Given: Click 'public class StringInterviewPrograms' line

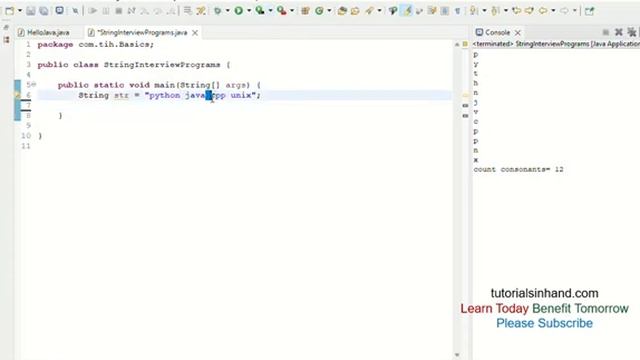Looking at the screenshot, I should (134, 65).
